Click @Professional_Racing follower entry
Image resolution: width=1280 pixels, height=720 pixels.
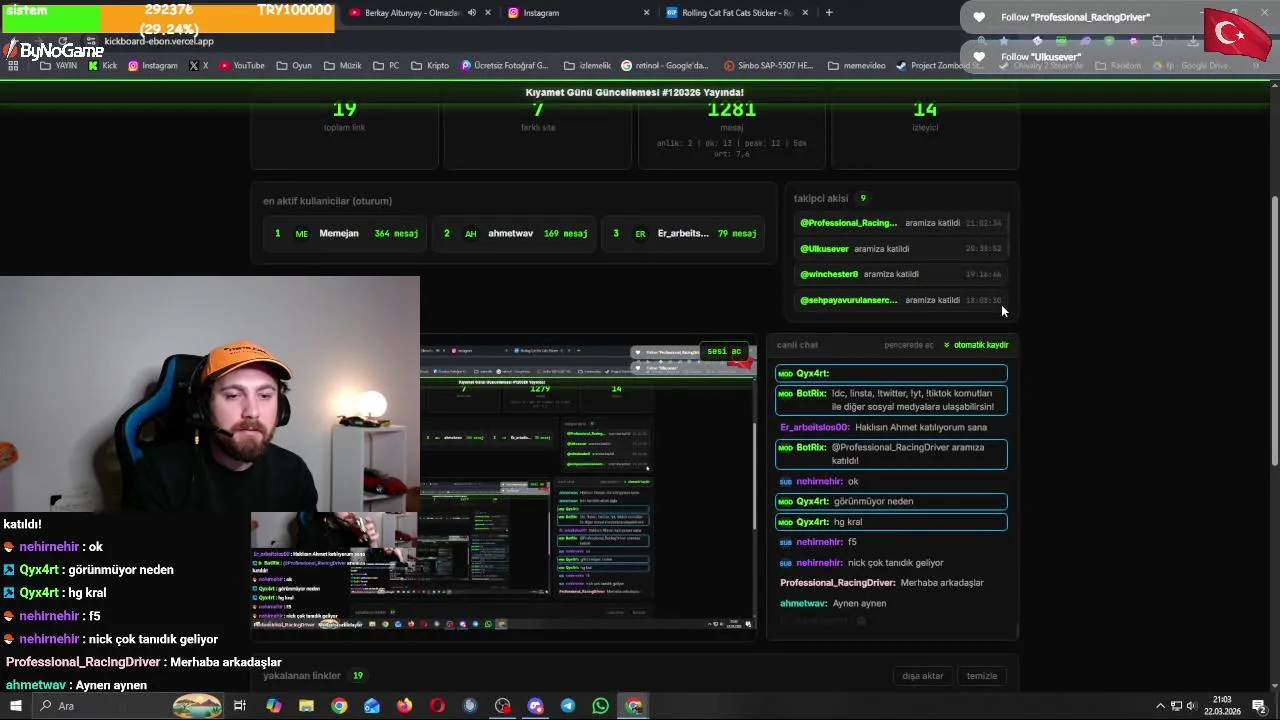coord(900,223)
